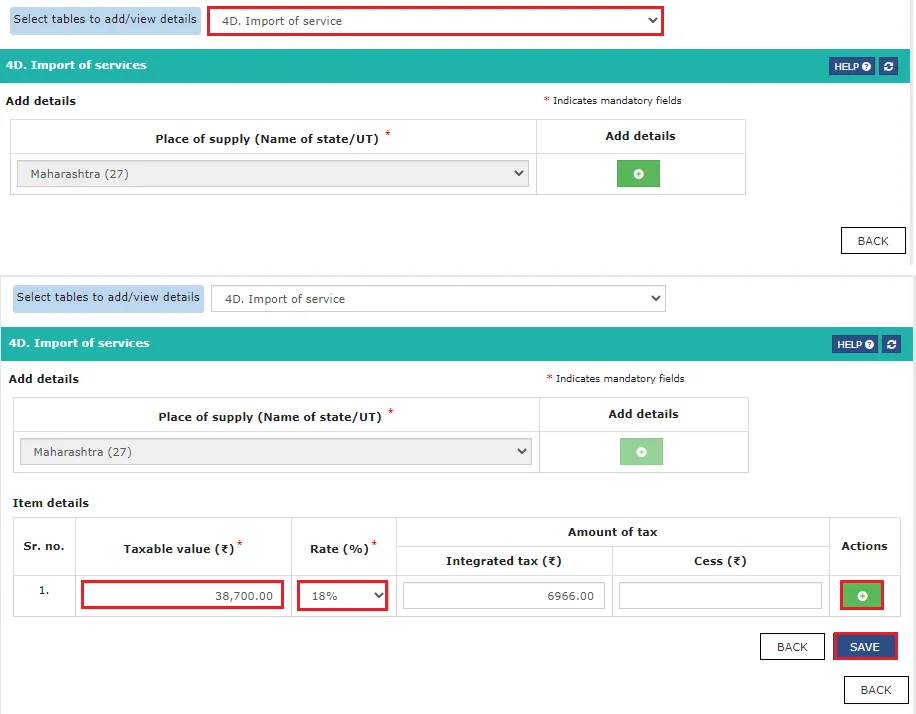Image resolution: width=916 pixels, height=714 pixels.
Task: Click the green plus icon under Actions
Action: (862, 596)
